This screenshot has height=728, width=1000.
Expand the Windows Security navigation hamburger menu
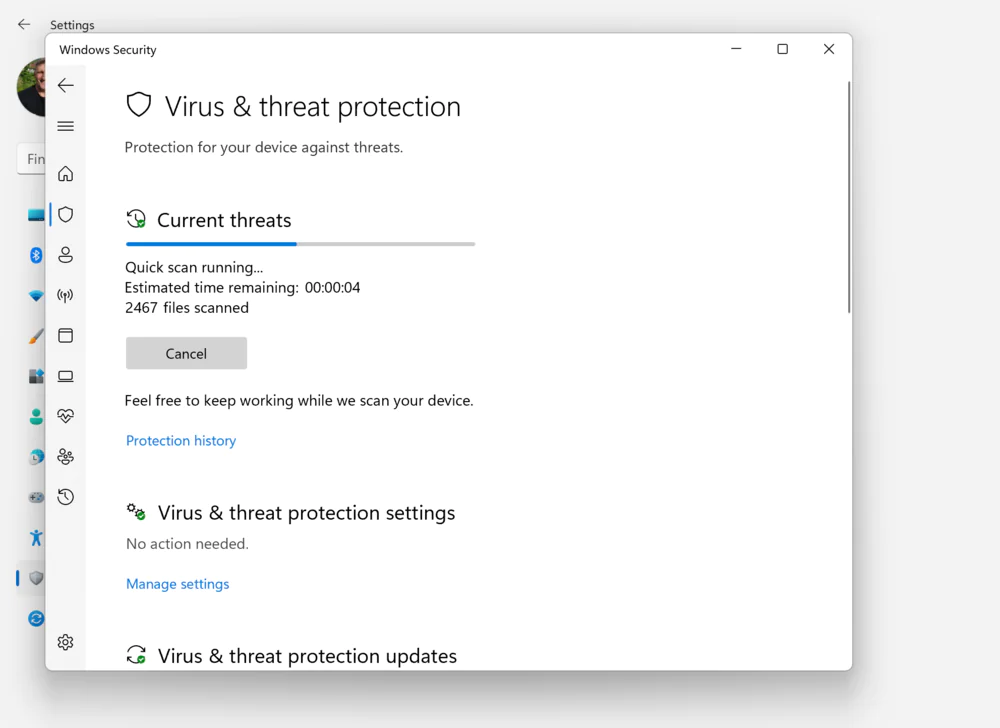tap(66, 126)
